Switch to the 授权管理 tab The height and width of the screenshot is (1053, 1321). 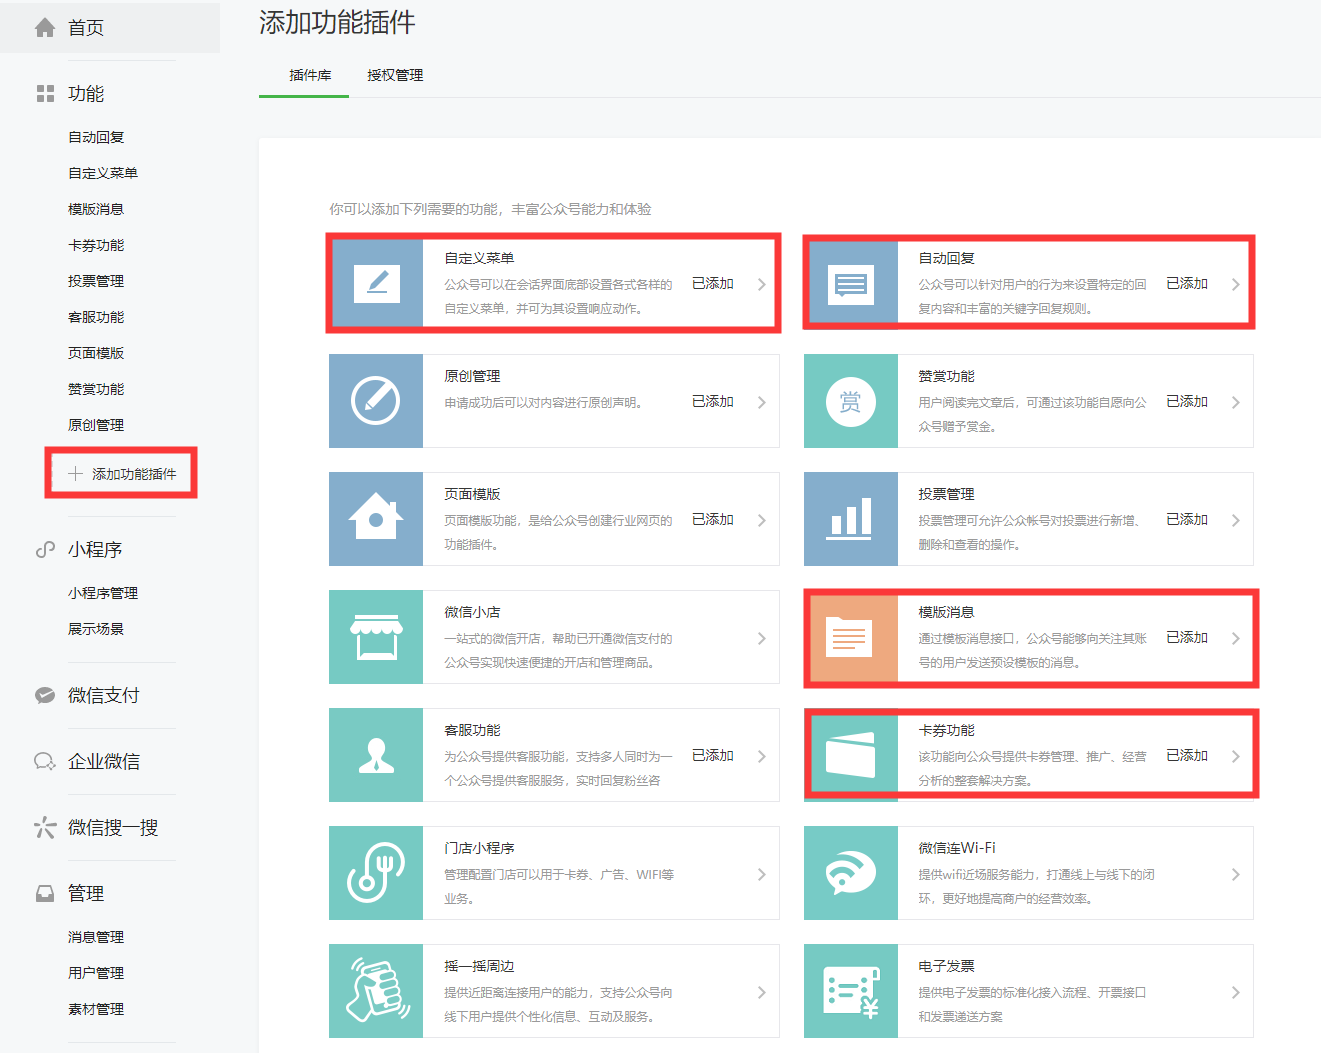coord(395,75)
